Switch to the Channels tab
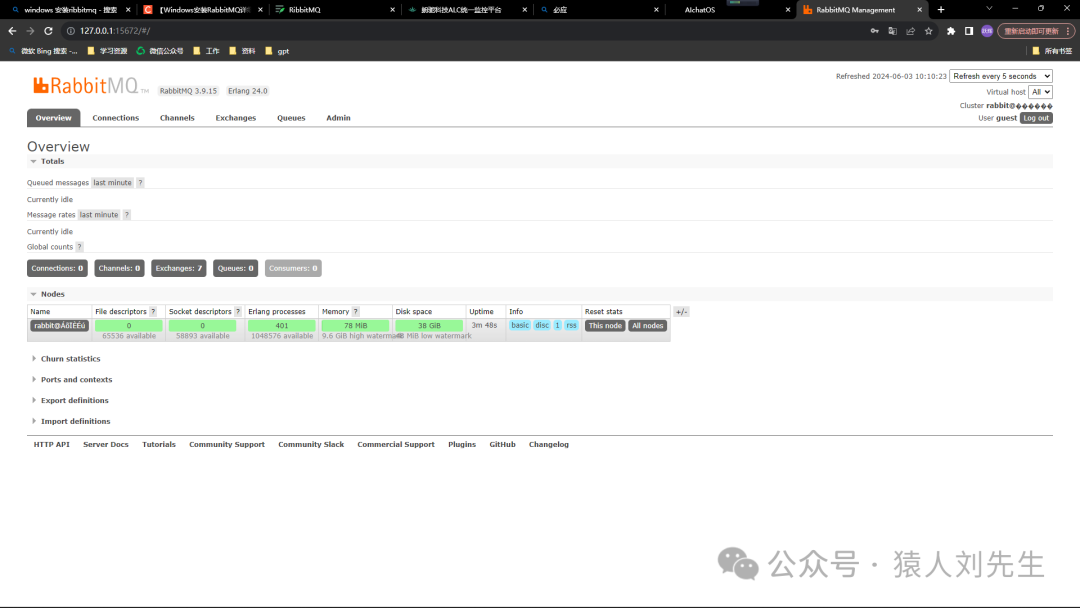 [177, 118]
